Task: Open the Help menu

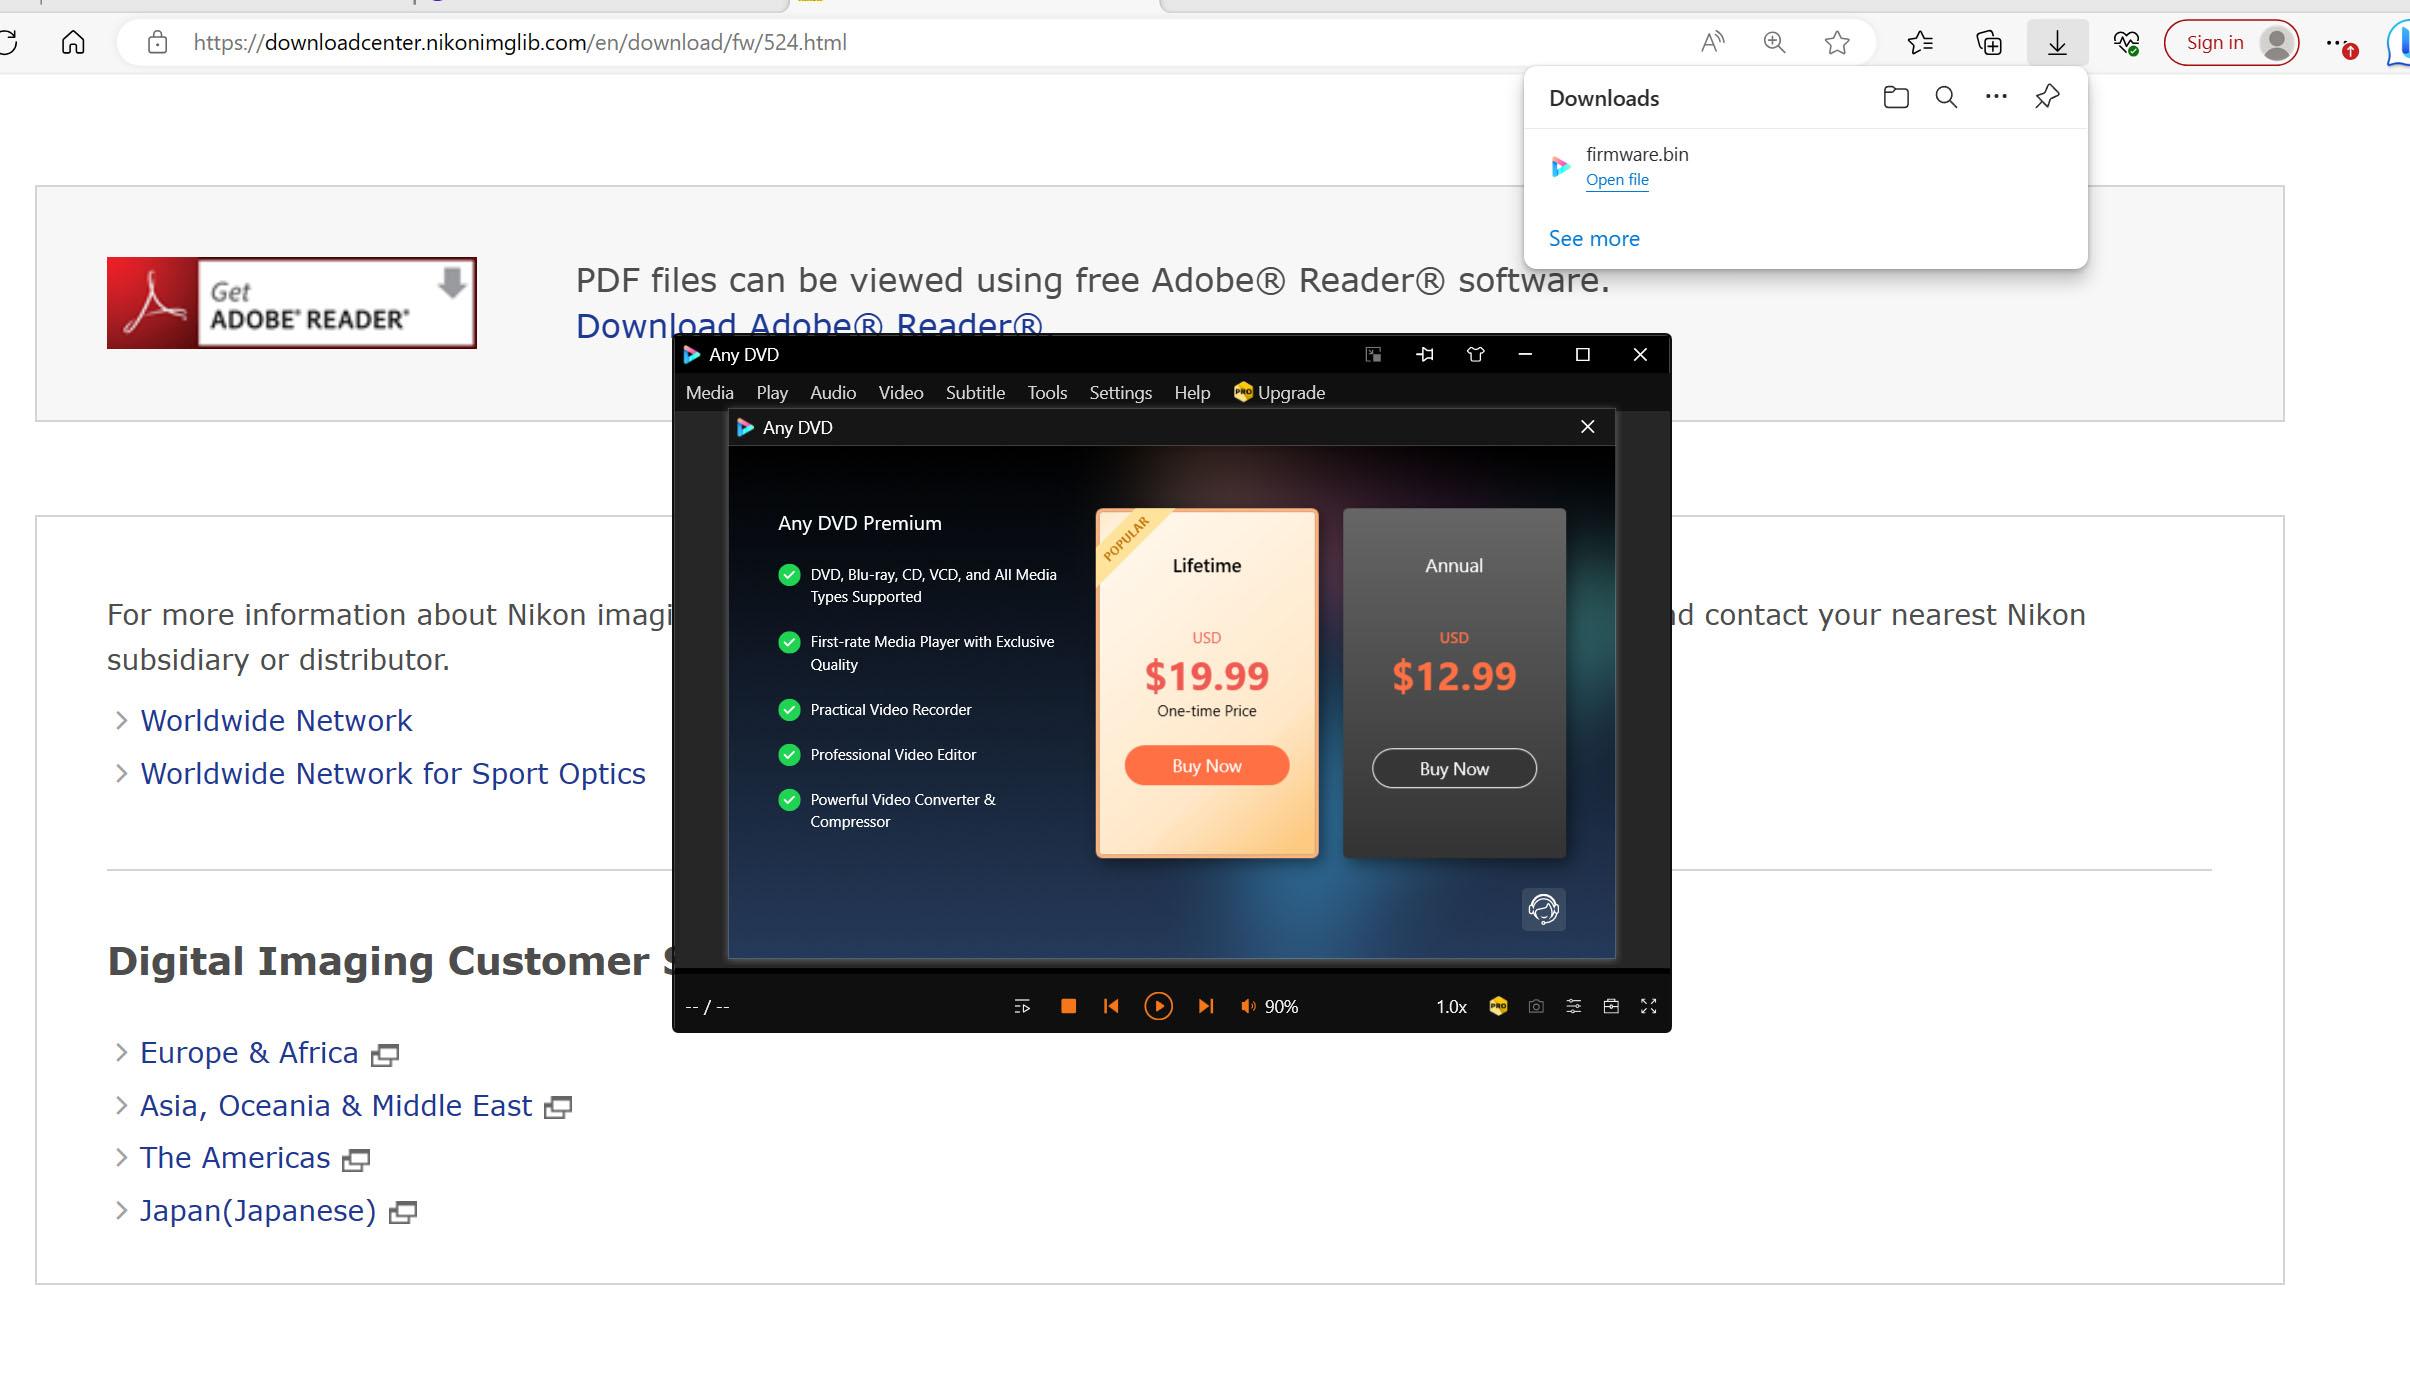Action: click(1192, 393)
